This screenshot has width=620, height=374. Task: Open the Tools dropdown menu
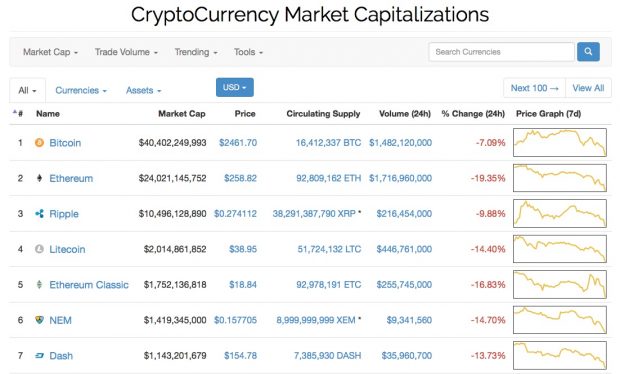tap(248, 52)
